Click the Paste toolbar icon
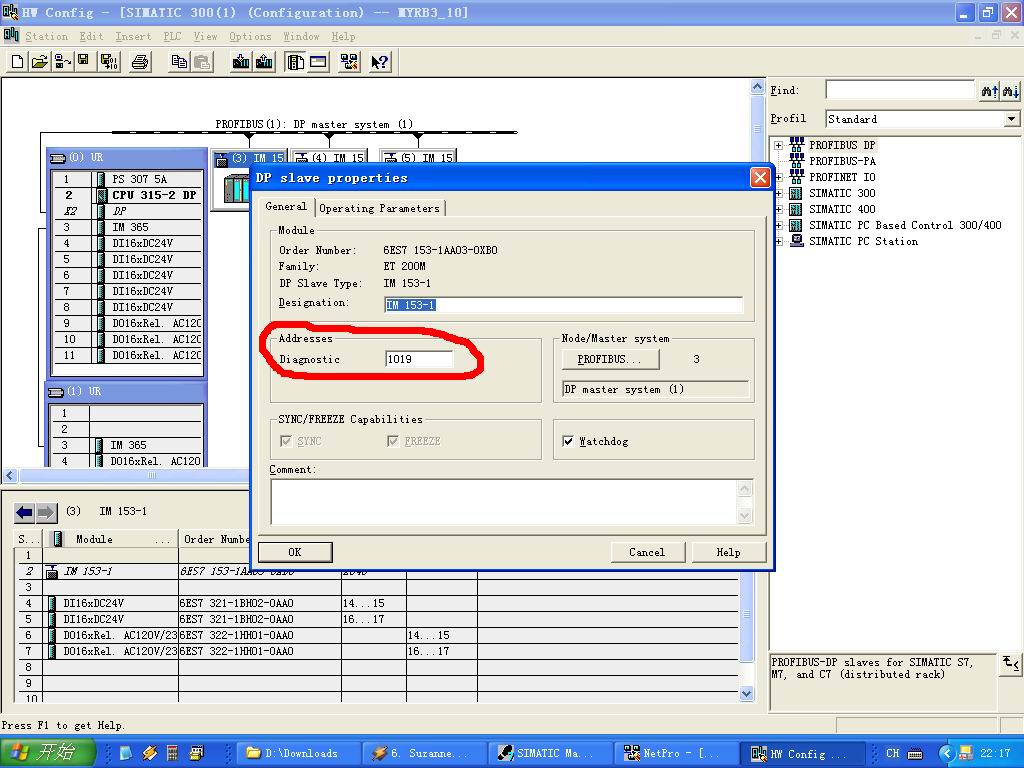The height and width of the screenshot is (768, 1024). point(202,62)
